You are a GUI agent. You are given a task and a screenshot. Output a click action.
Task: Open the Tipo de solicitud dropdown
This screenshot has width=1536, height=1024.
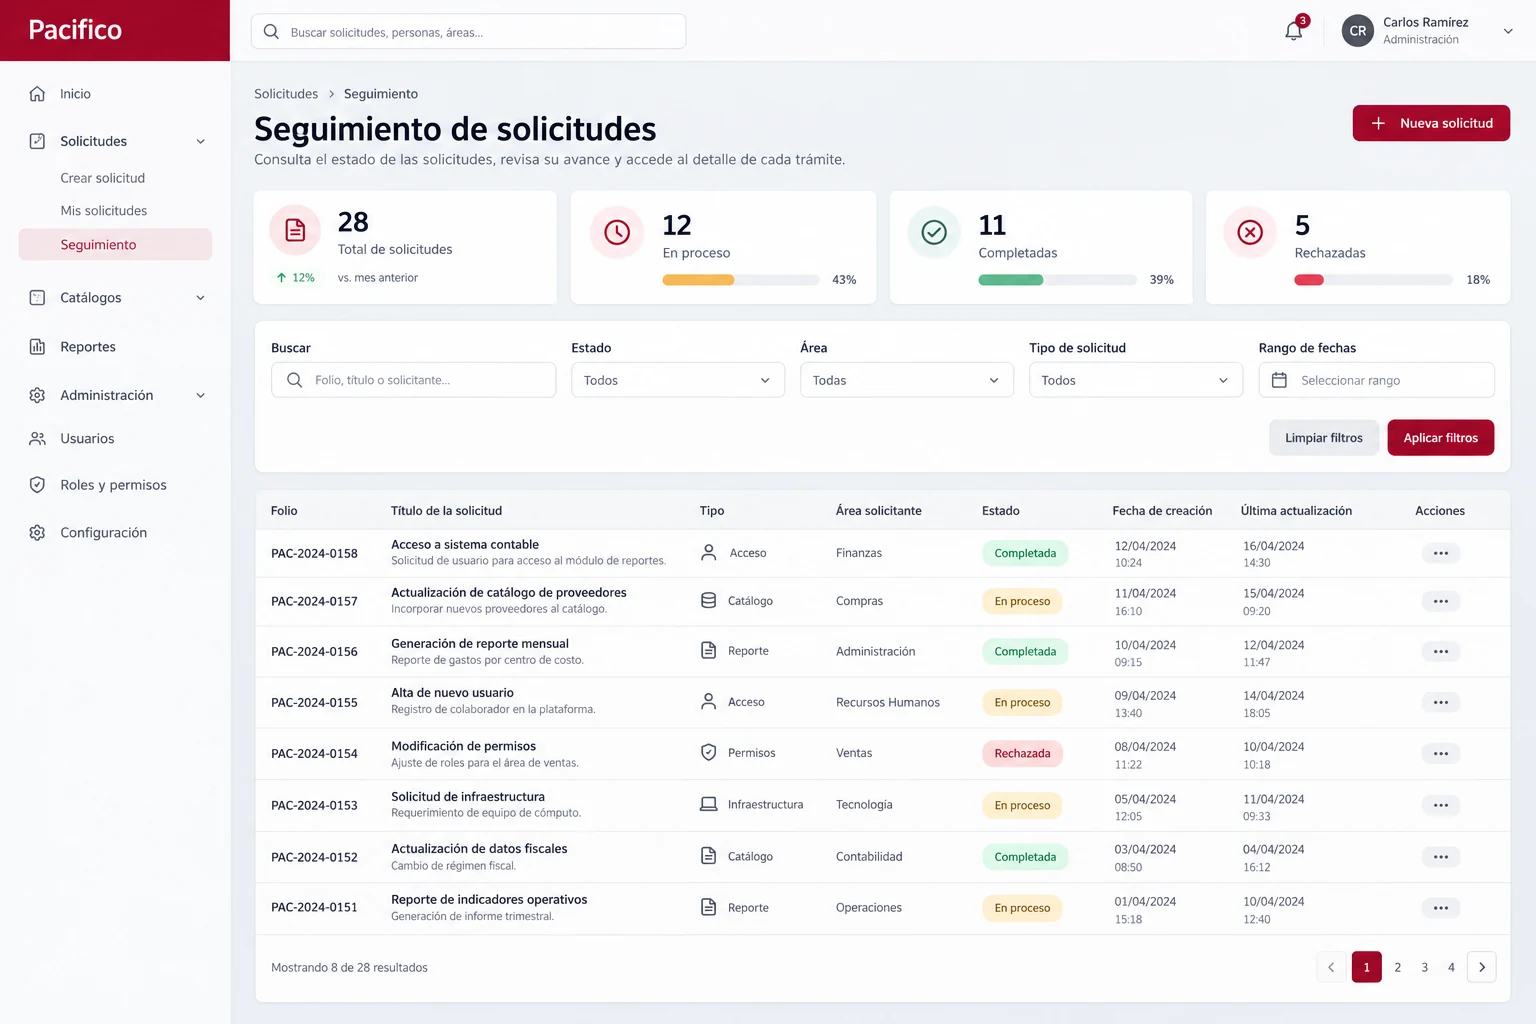(x=1136, y=380)
